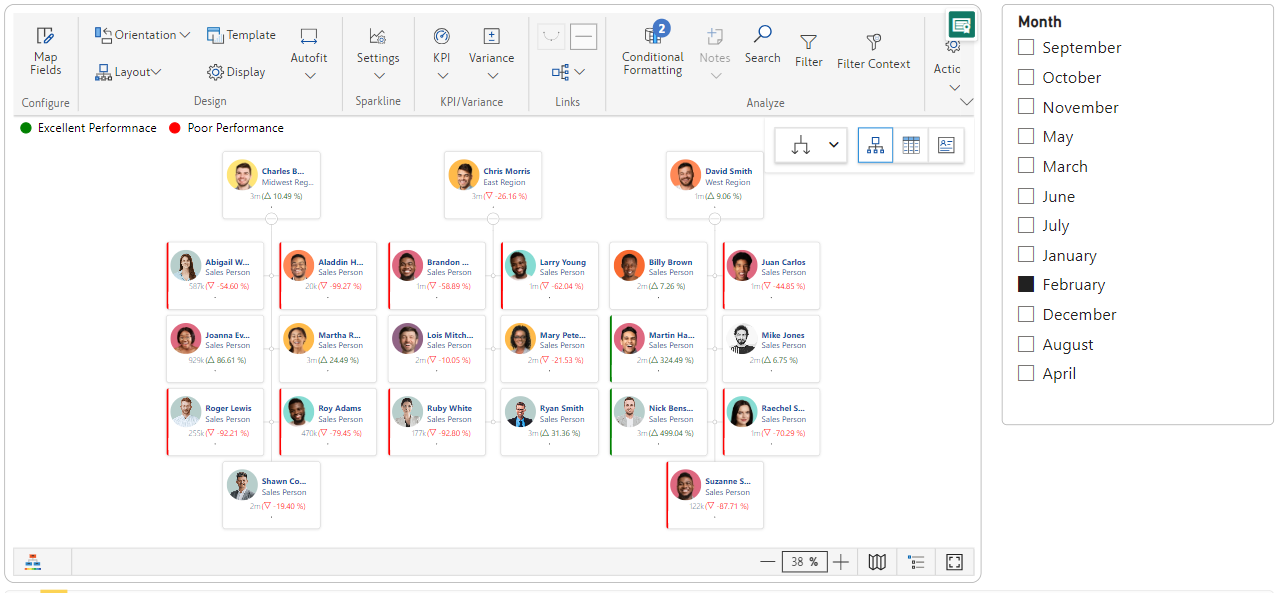
Task: Zoom in with the plus icon
Action: point(841,562)
